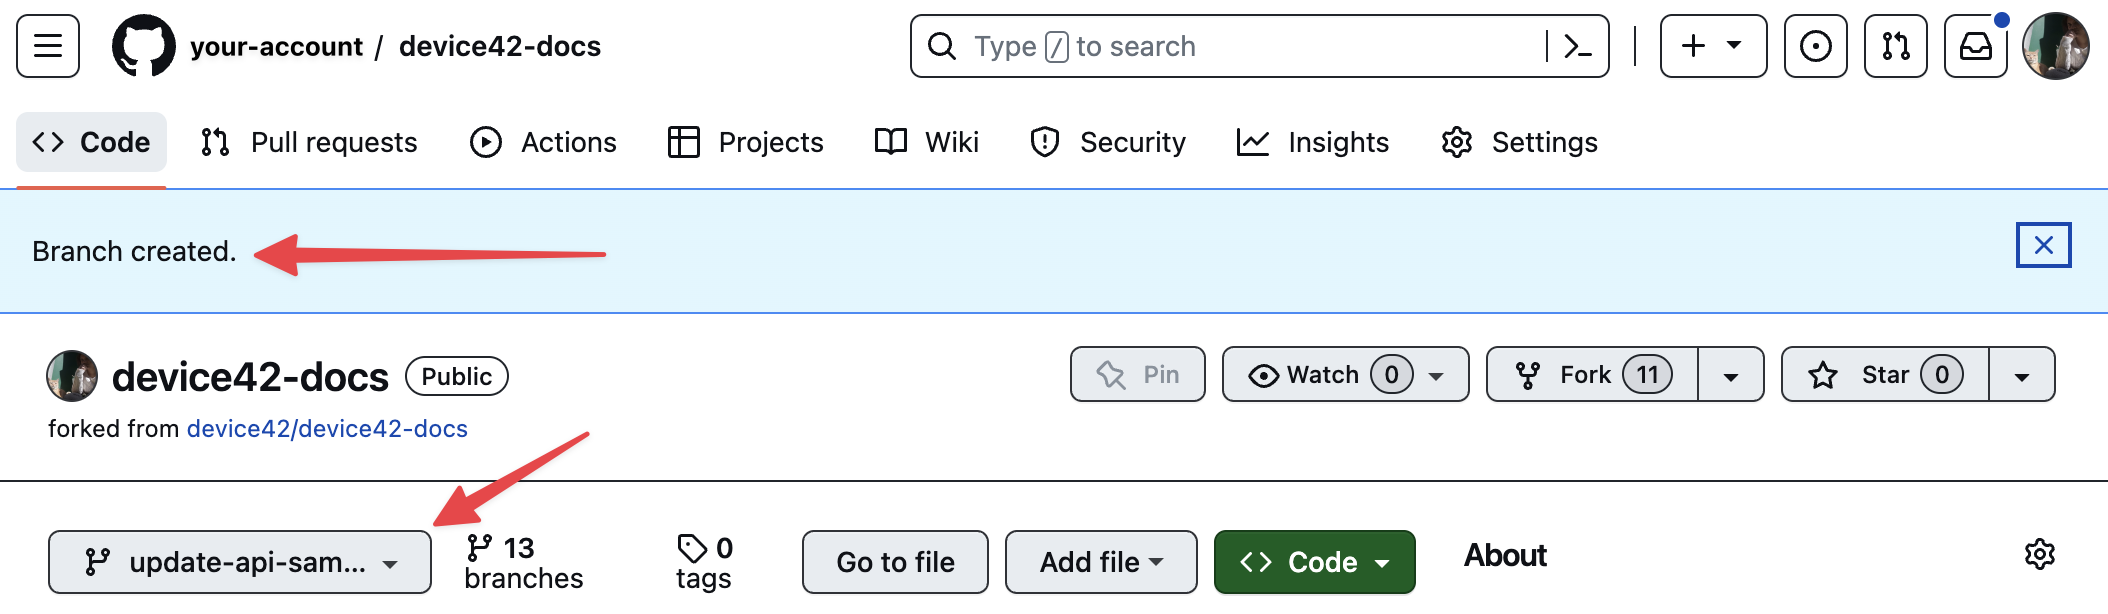Open the pull requests icon in header
The width and height of the screenshot is (2108, 614).
pos(1895,46)
